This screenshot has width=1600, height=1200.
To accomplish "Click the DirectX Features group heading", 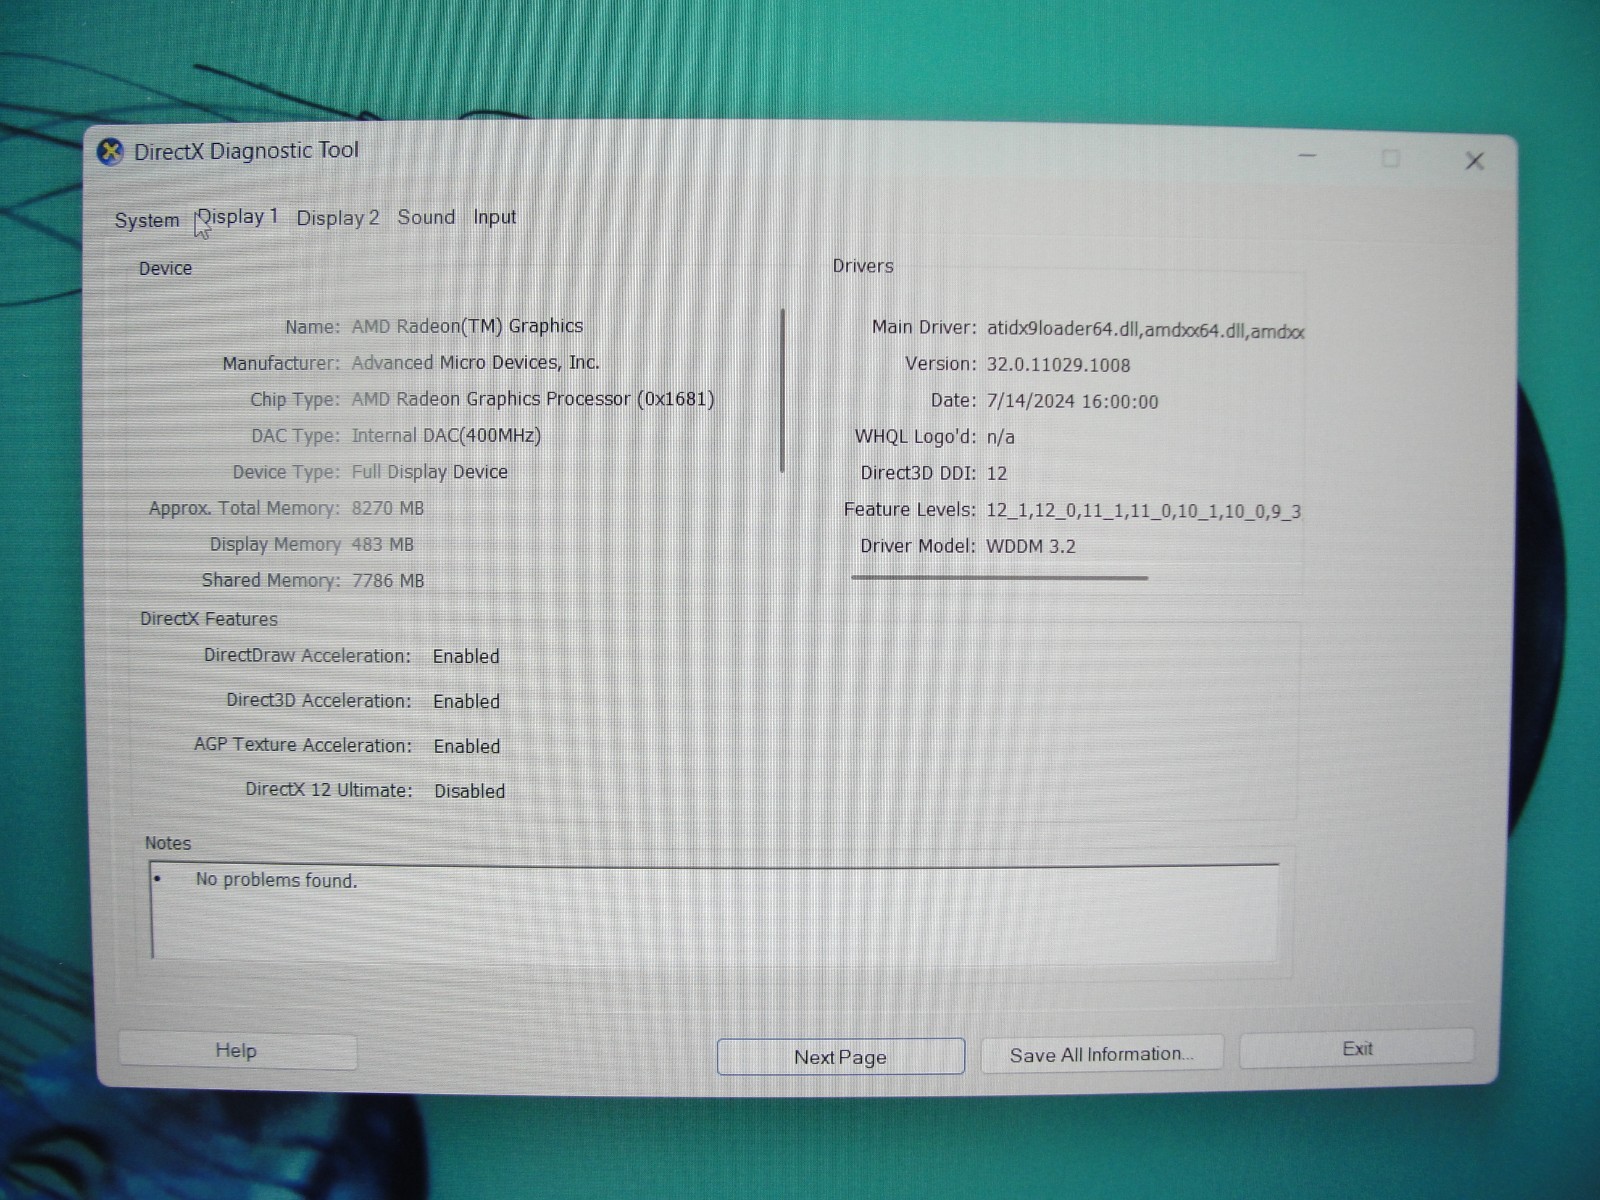I will pos(209,619).
